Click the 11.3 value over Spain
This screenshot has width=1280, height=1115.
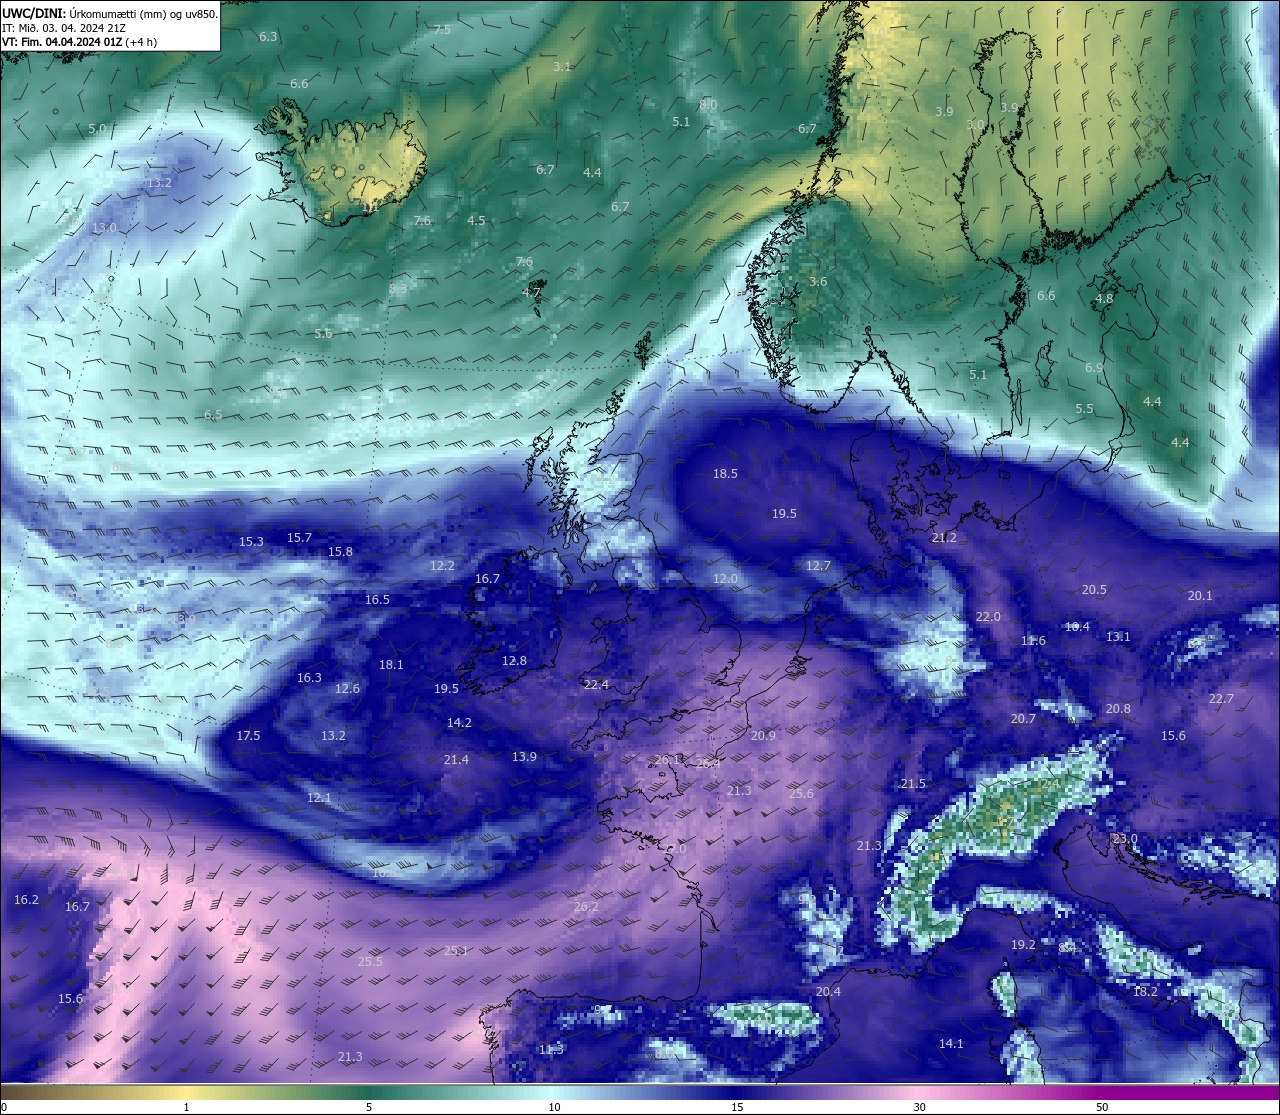551,1050
